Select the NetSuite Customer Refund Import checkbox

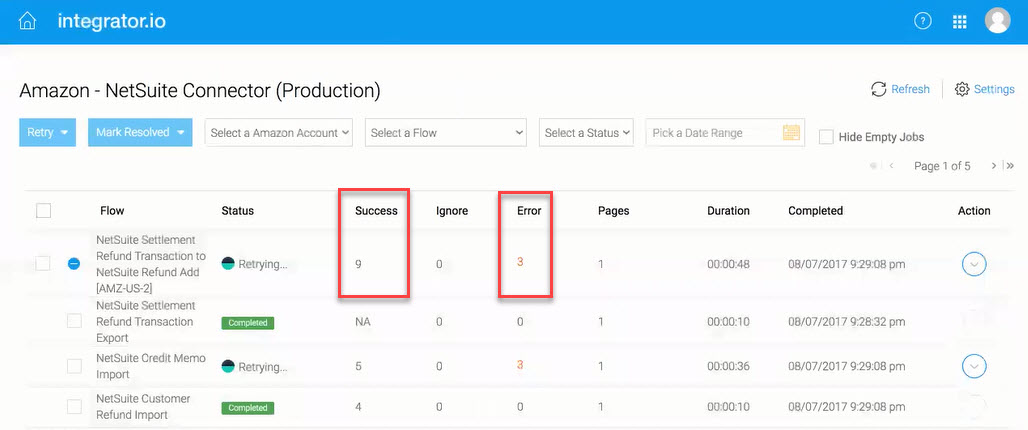point(74,406)
